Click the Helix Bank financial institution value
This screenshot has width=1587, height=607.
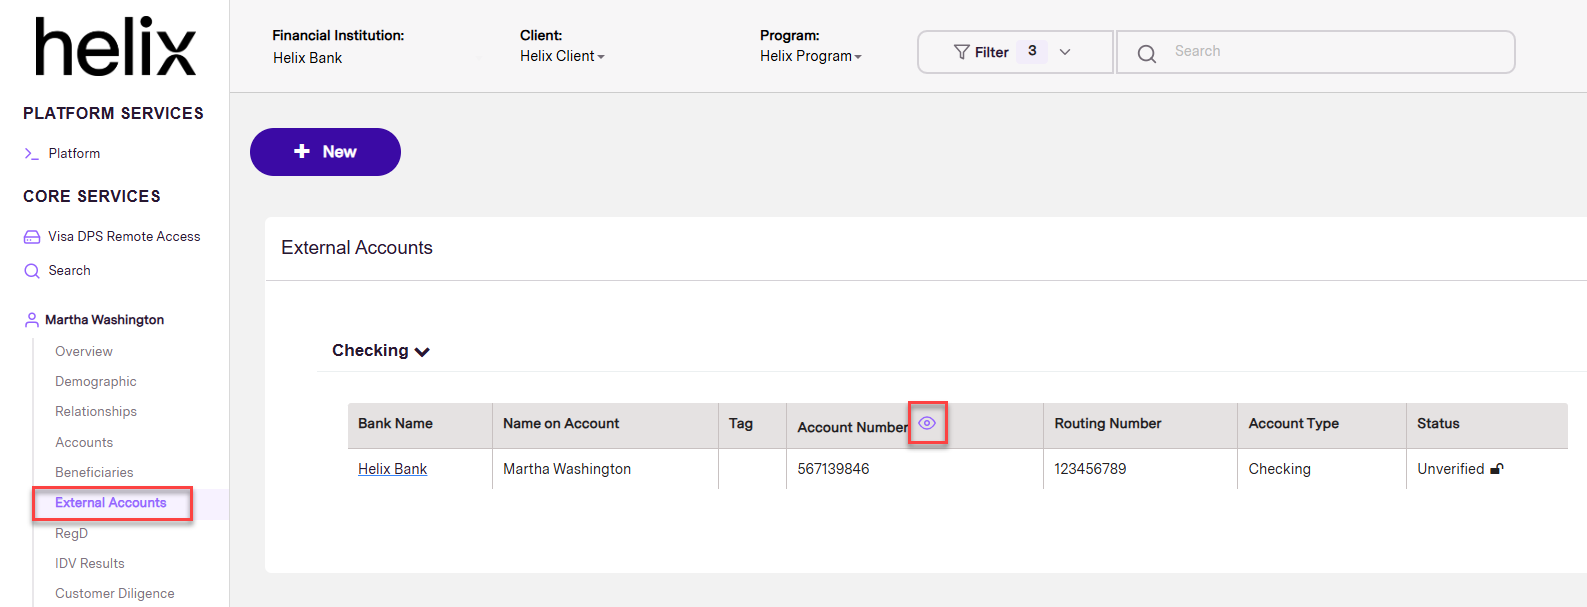(x=307, y=58)
